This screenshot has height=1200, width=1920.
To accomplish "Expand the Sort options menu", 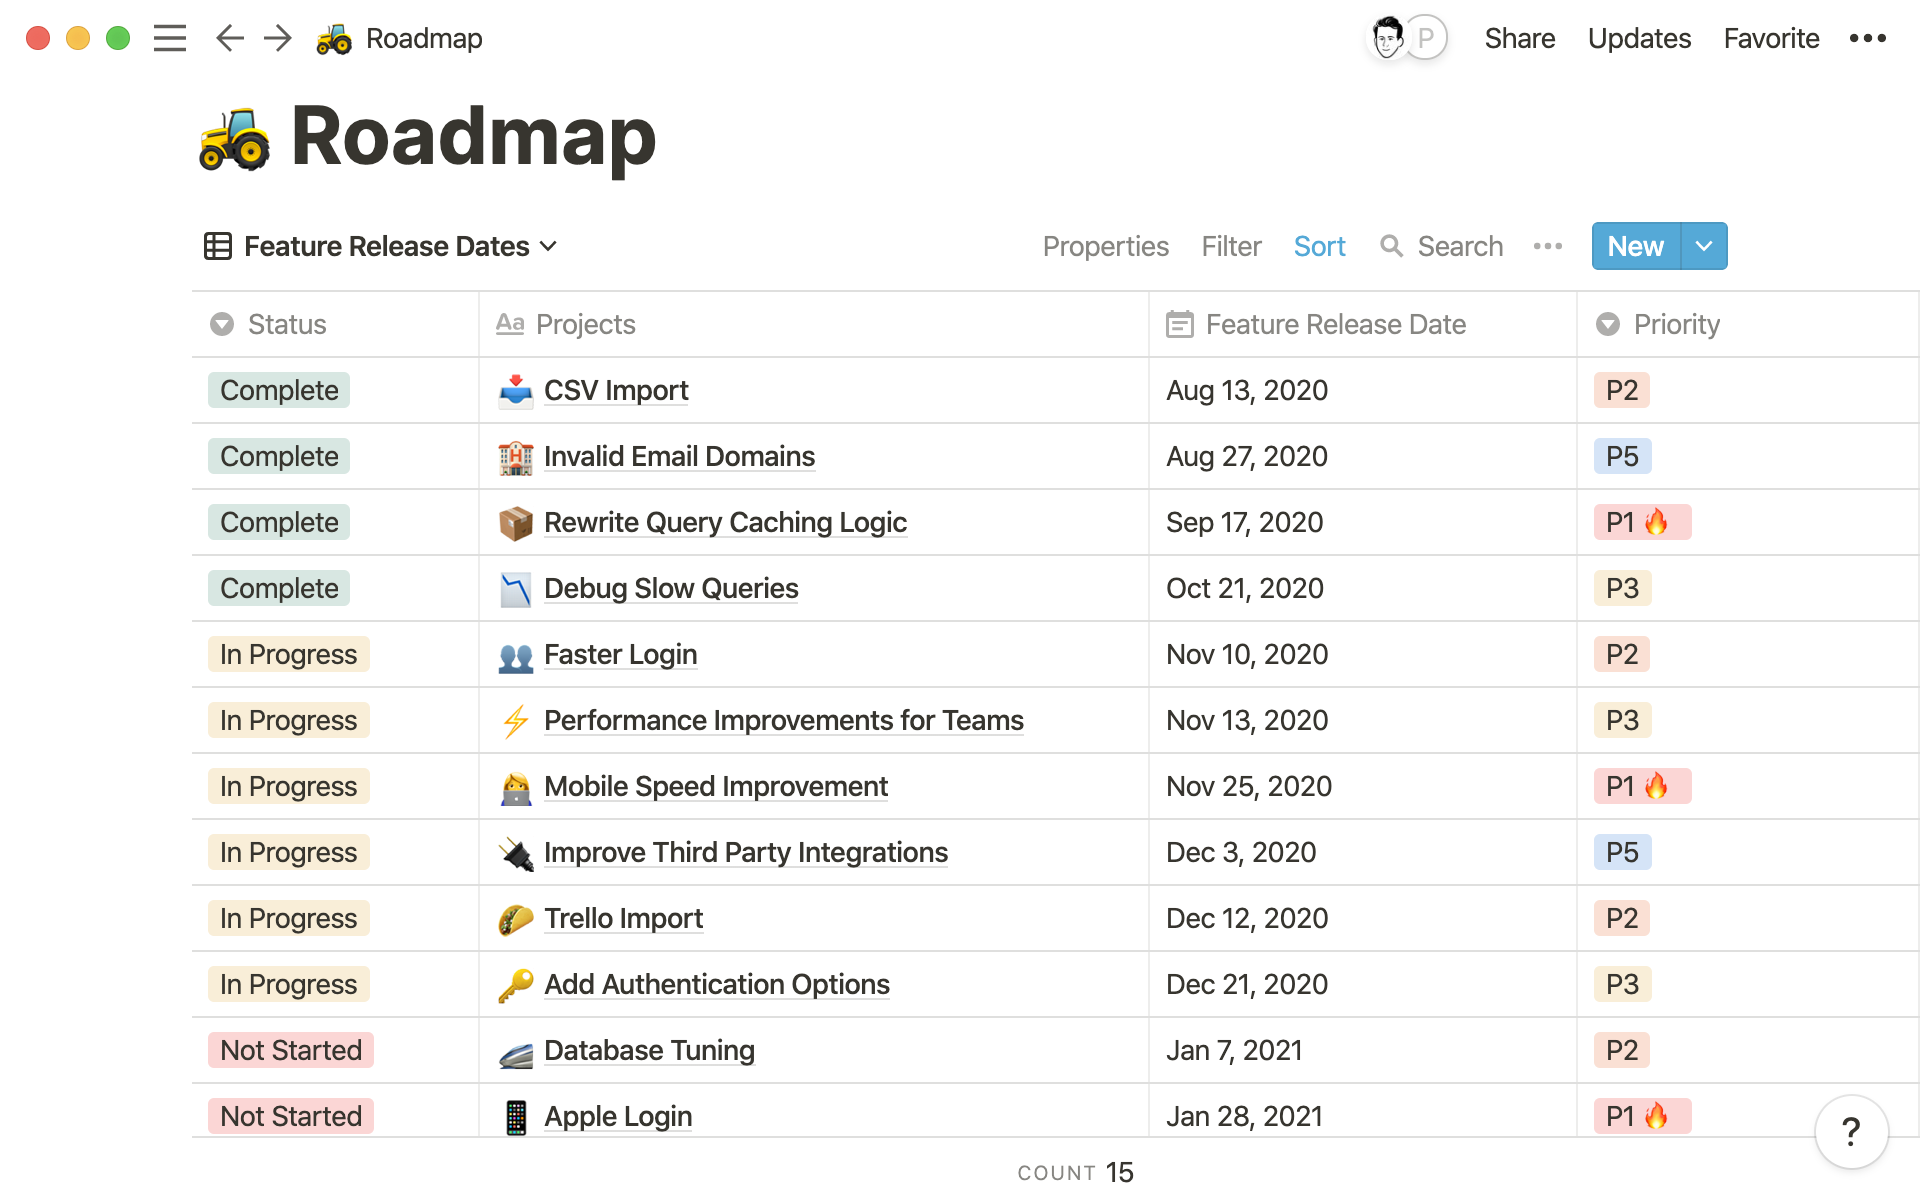I will point(1320,246).
